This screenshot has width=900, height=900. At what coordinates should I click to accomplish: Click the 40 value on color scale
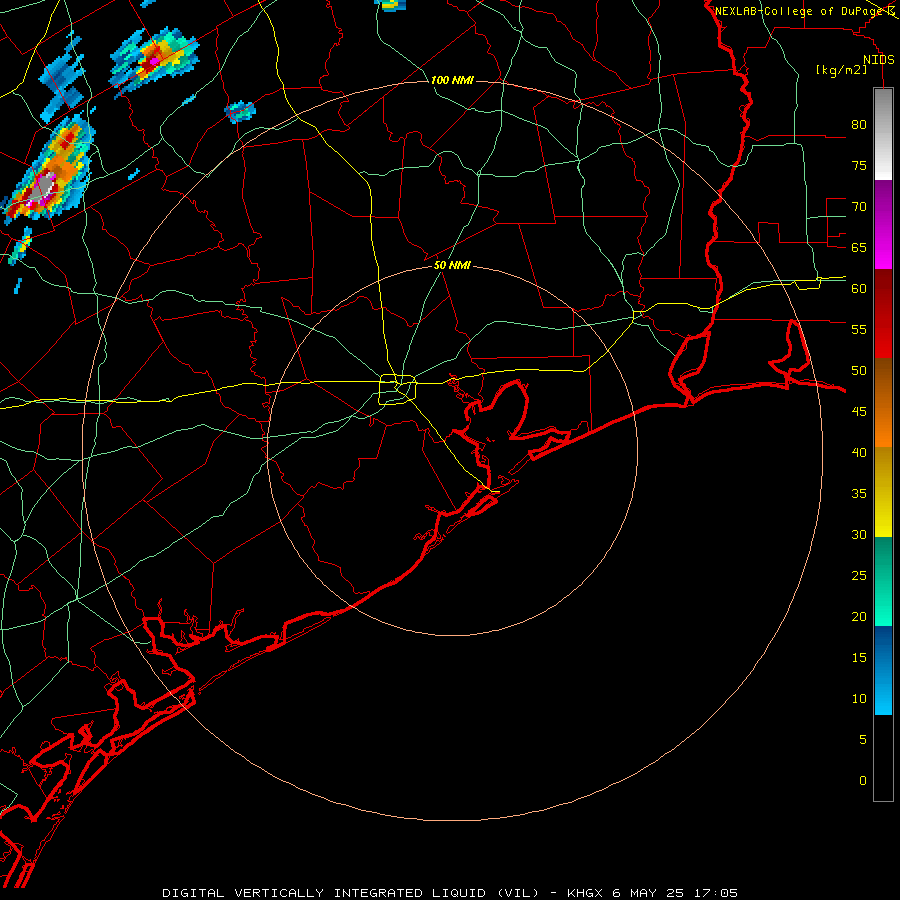tap(859, 452)
